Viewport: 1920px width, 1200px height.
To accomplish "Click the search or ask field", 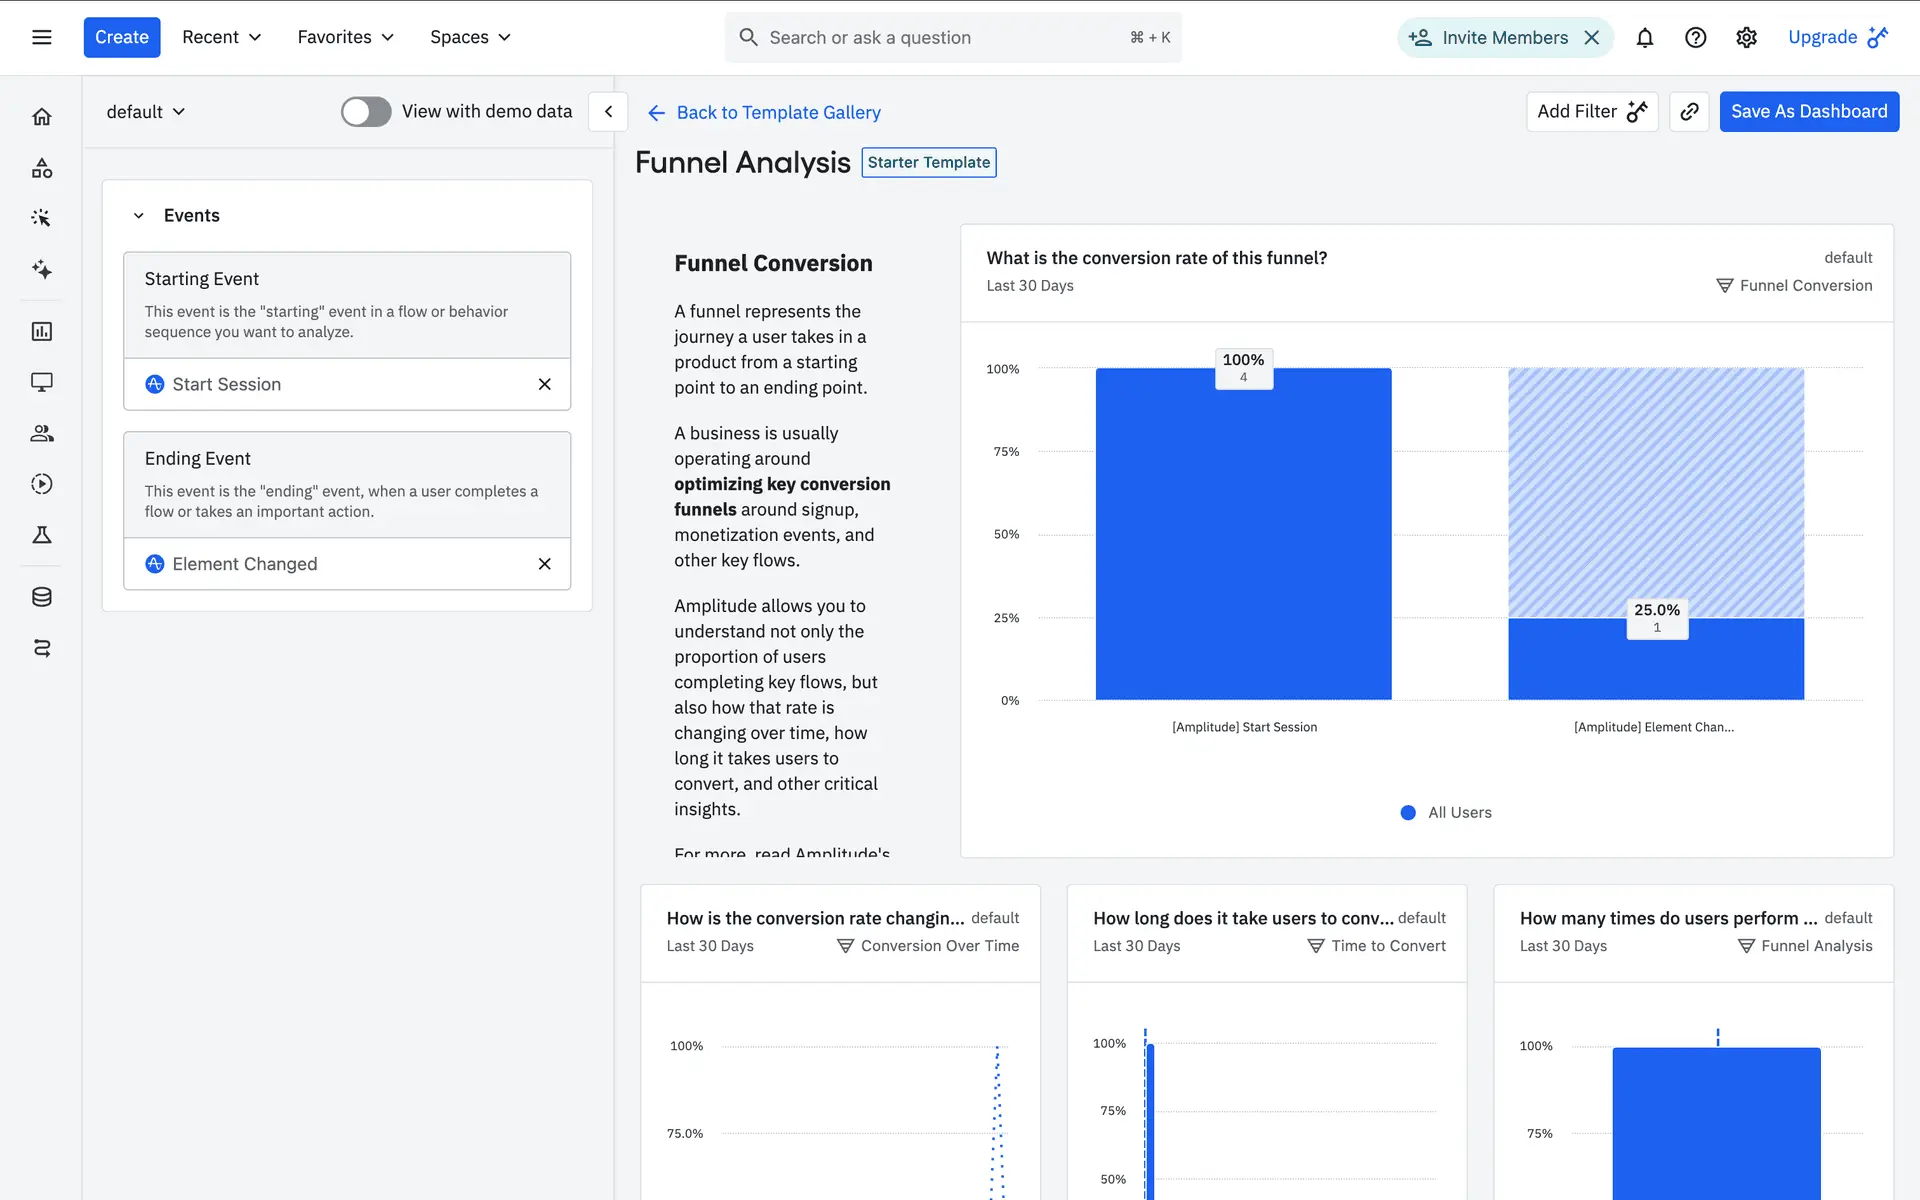I will tap(940, 38).
